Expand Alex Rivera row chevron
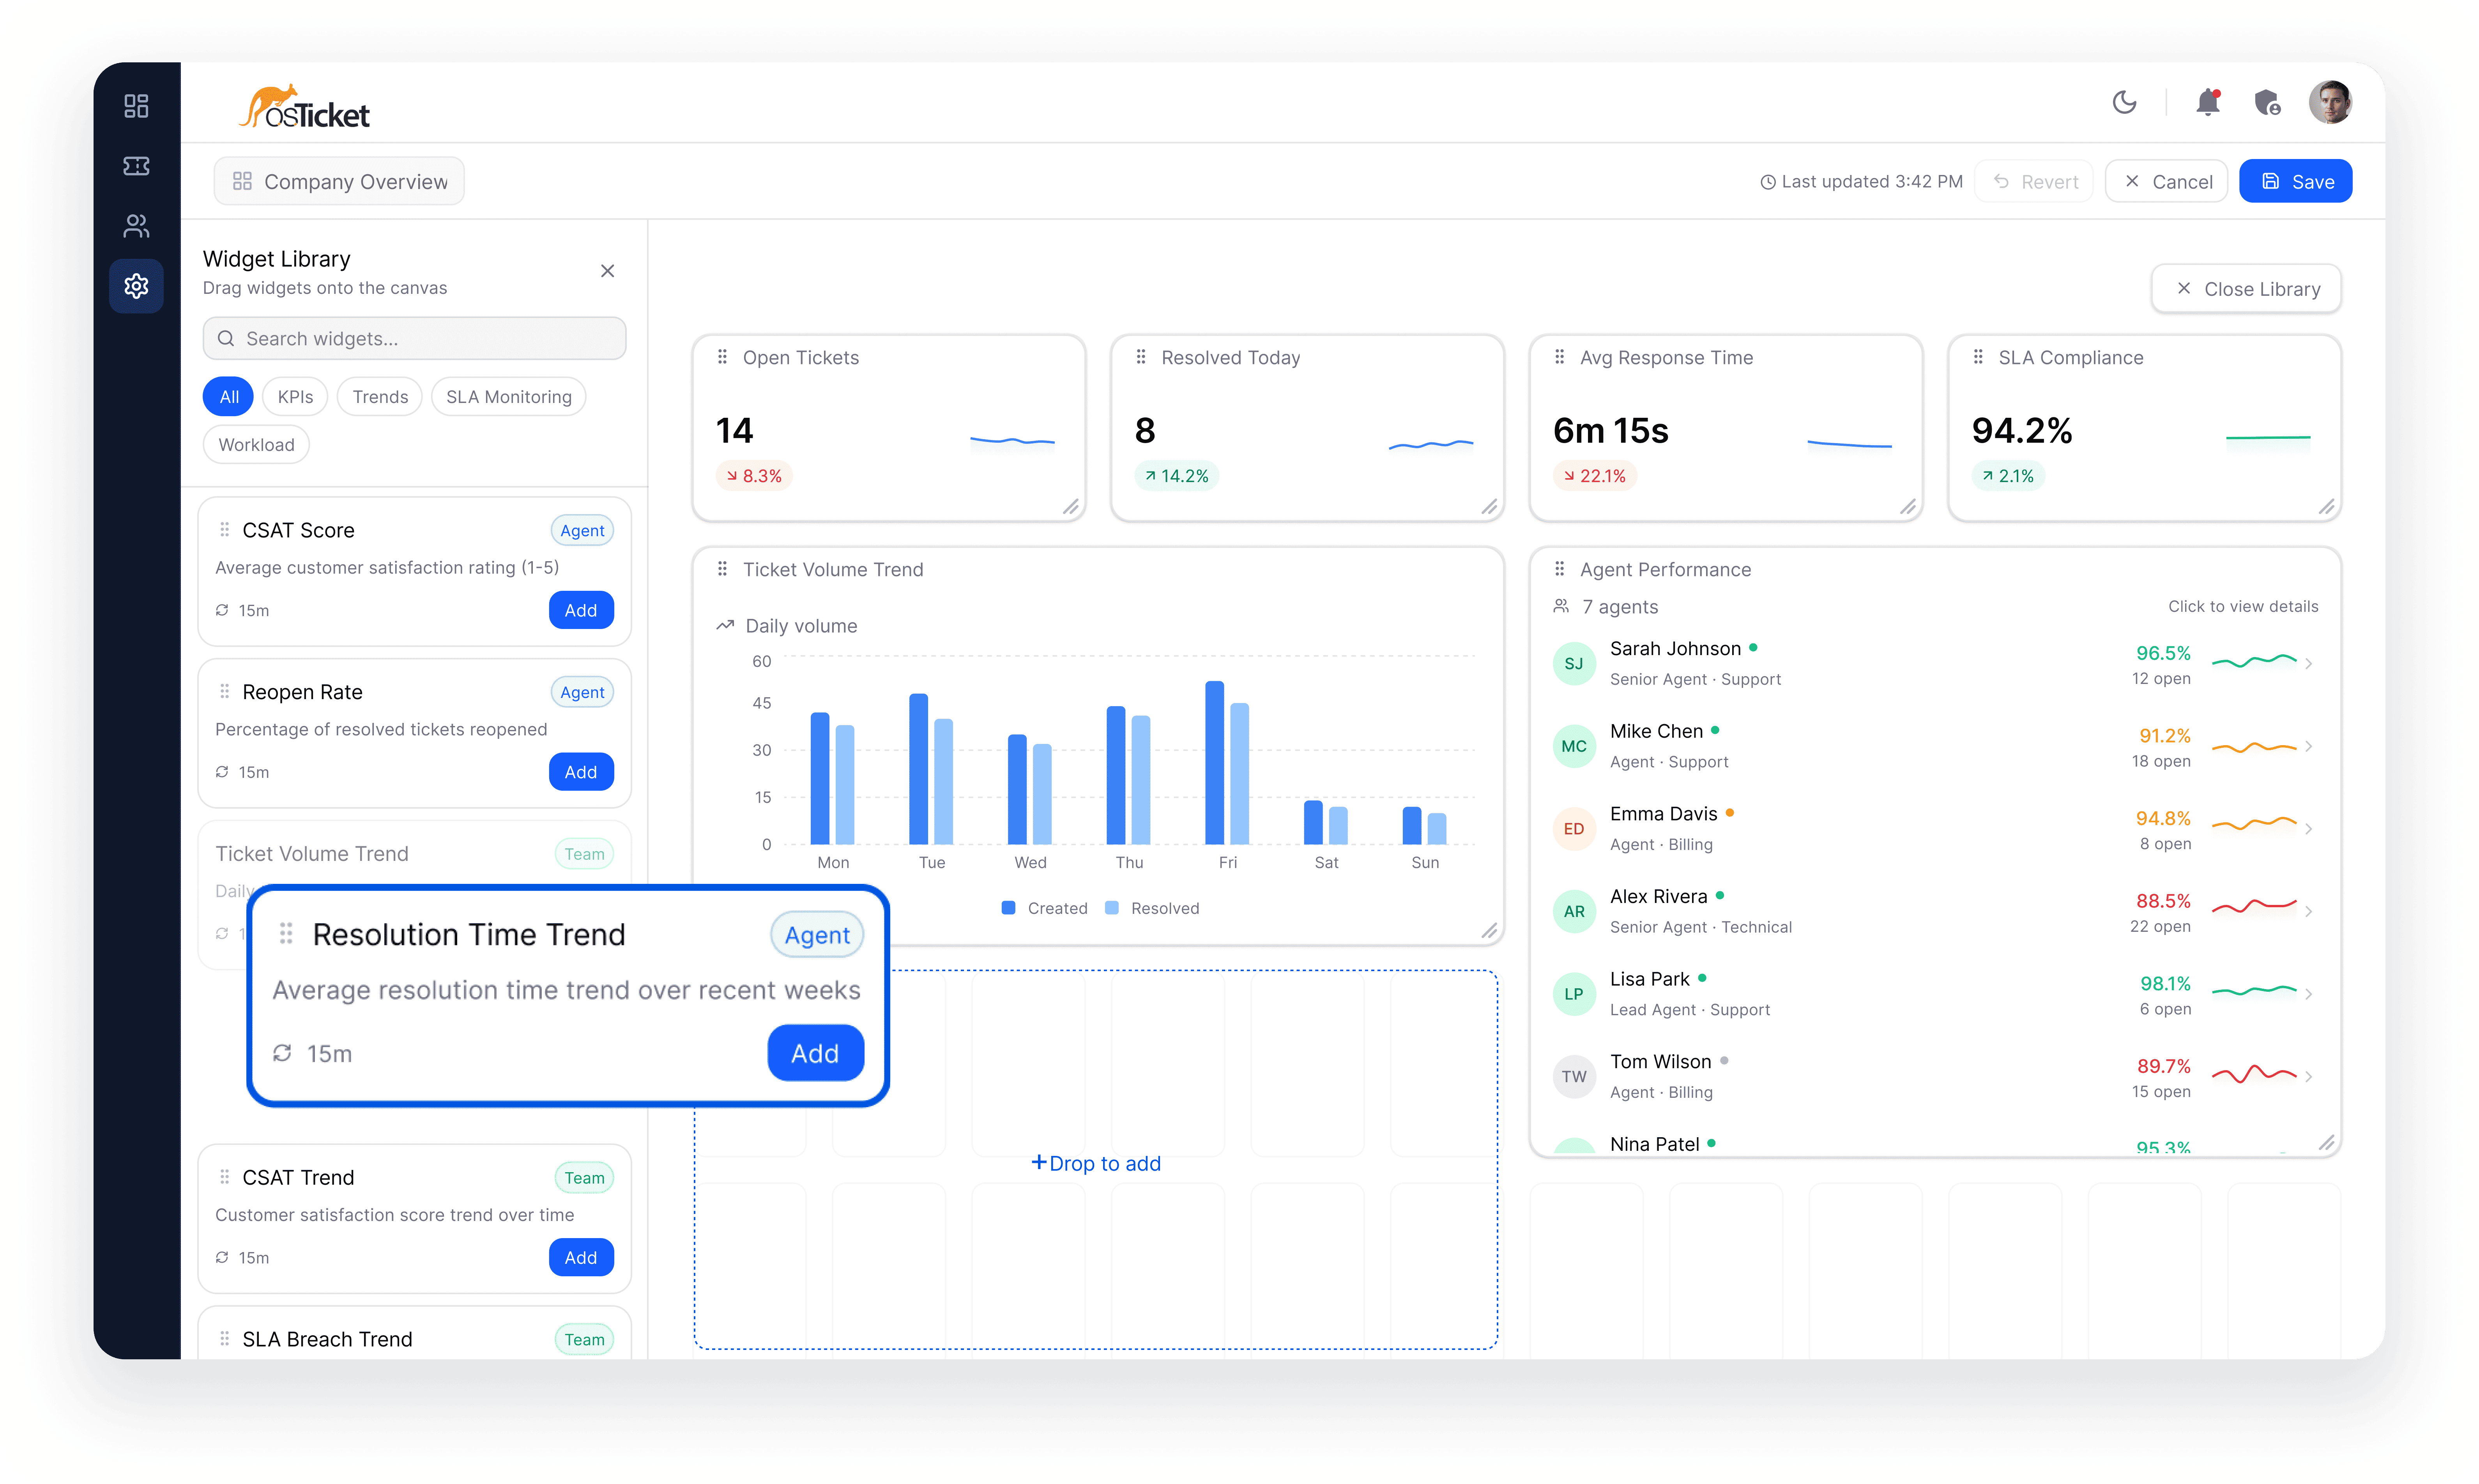Screen dimensions: 2479x1484 [2308, 911]
